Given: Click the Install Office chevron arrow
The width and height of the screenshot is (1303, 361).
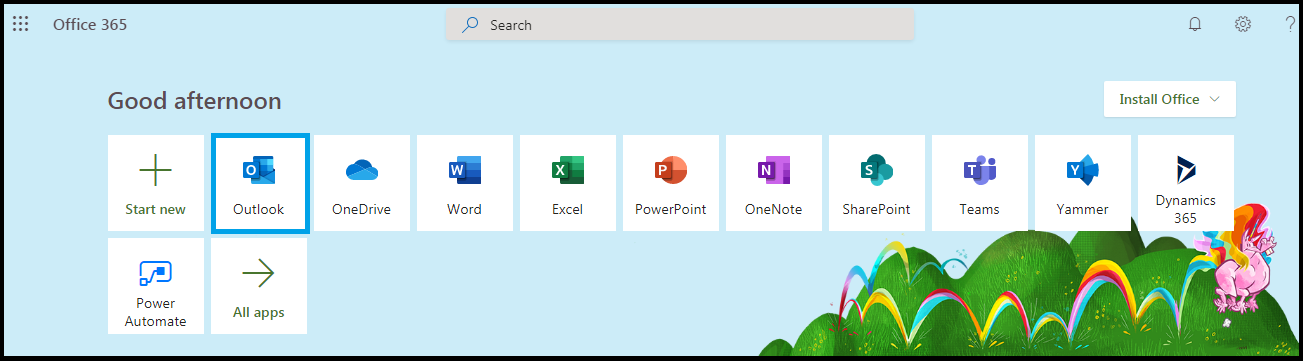Looking at the screenshot, I should 1214,99.
